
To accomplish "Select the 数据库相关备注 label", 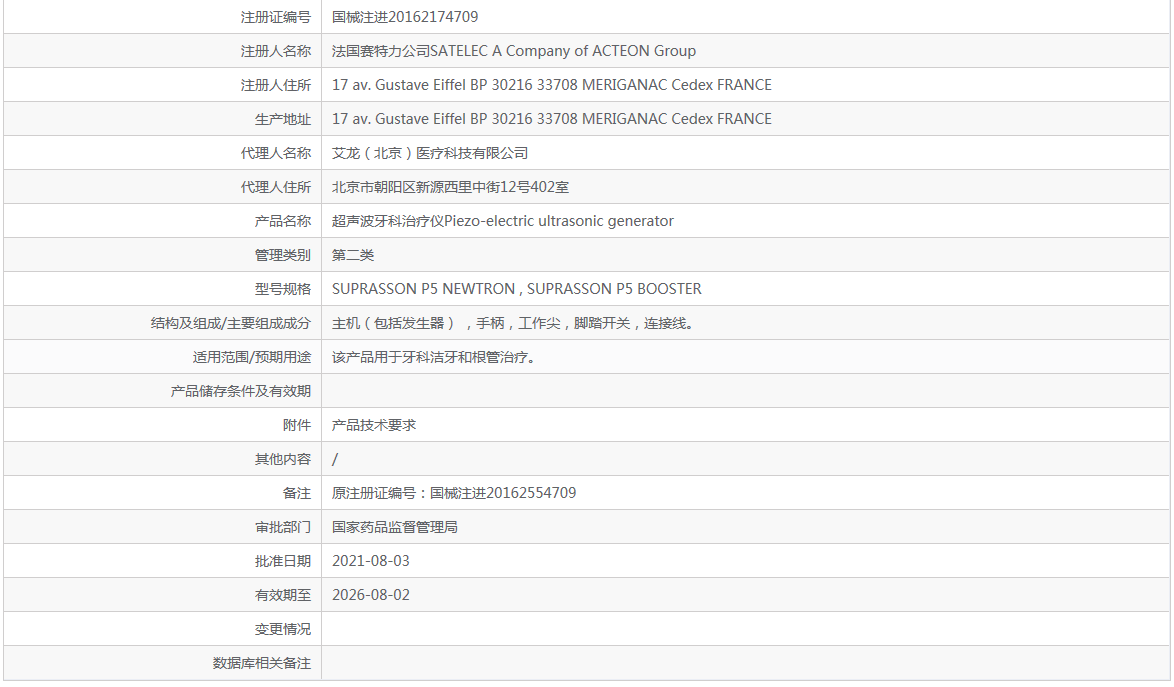I will click(262, 663).
